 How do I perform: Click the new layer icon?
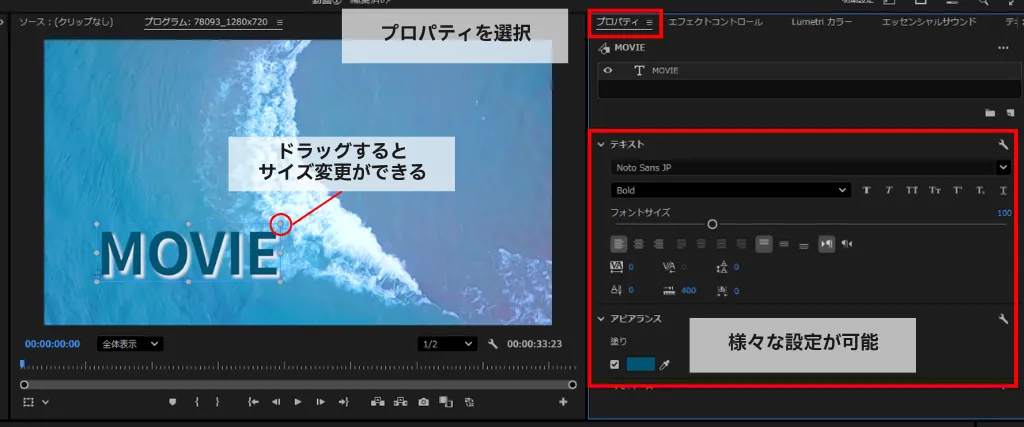(x=1010, y=113)
